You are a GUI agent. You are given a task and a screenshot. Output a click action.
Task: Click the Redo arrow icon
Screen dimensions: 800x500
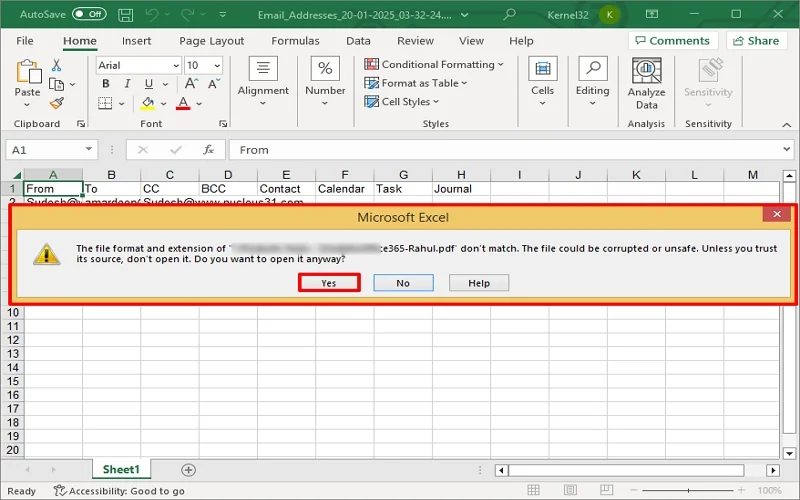187,15
